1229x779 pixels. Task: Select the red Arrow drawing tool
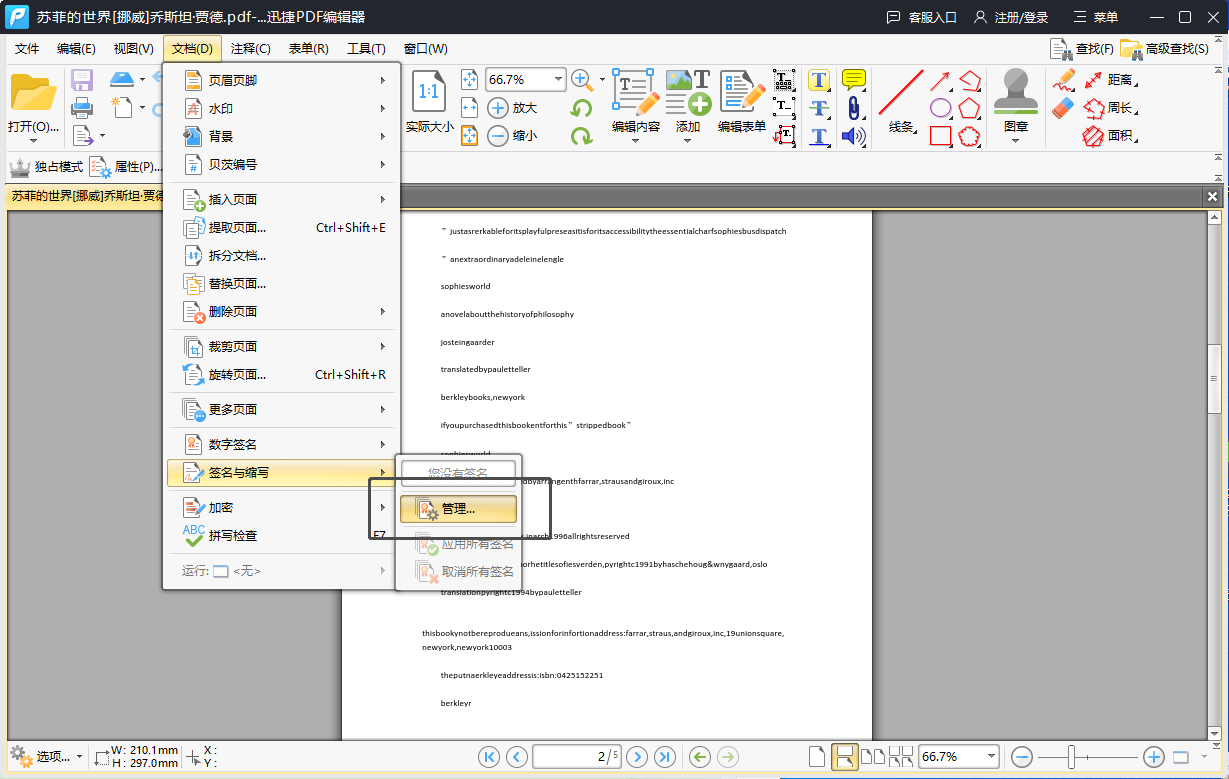tap(940, 80)
